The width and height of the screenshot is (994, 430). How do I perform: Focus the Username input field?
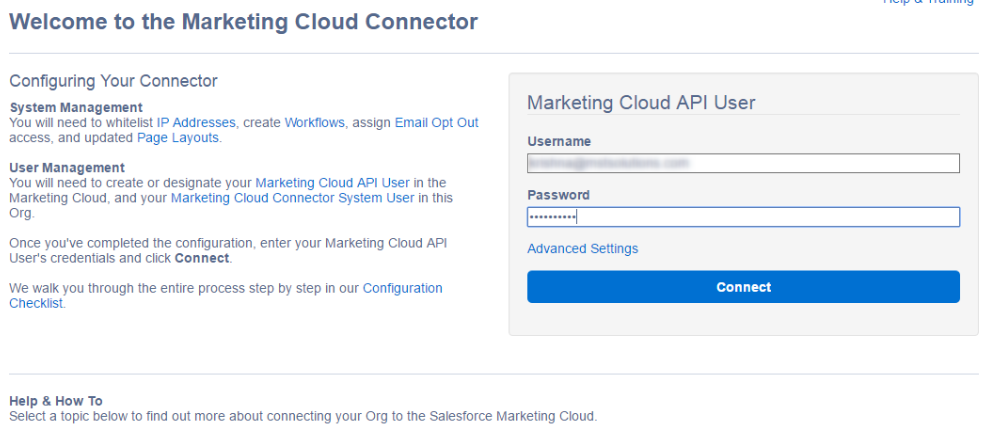(x=743, y=163)
